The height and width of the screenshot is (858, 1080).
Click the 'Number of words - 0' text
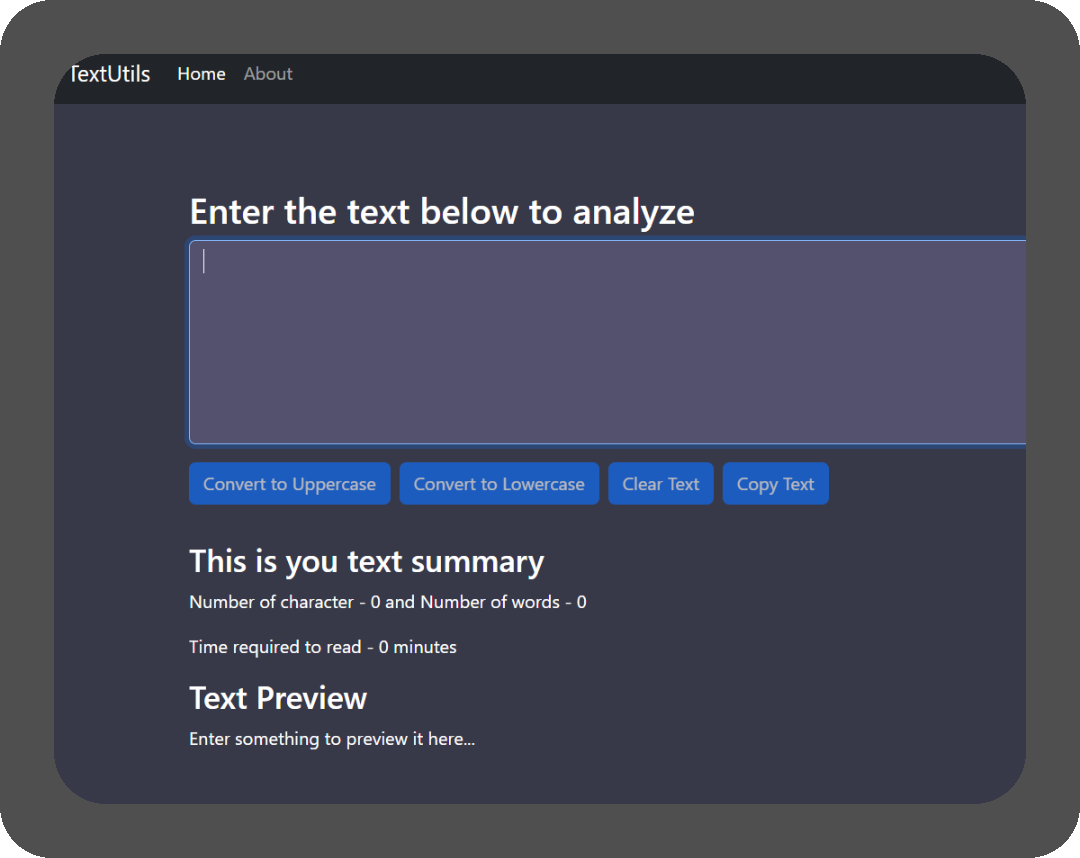(x=503, y=602)
